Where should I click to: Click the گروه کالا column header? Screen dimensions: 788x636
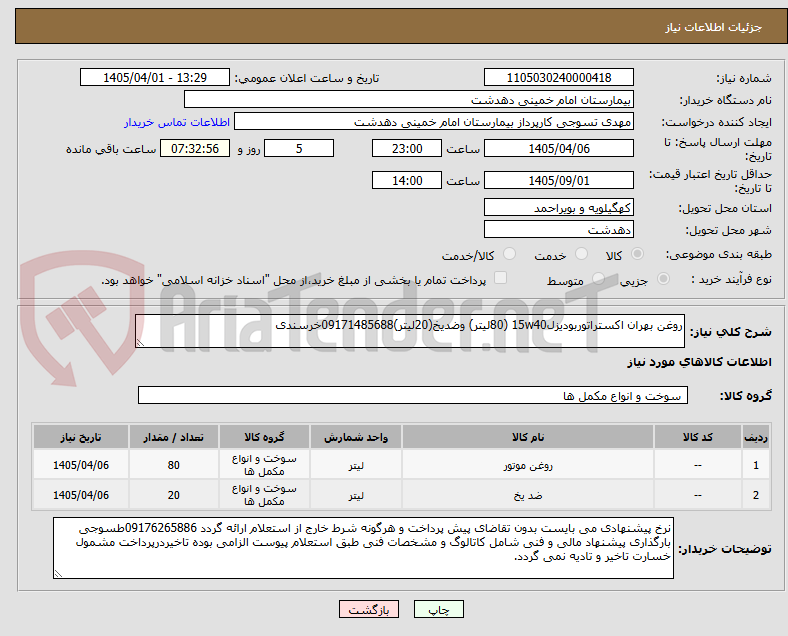[264, 437]
